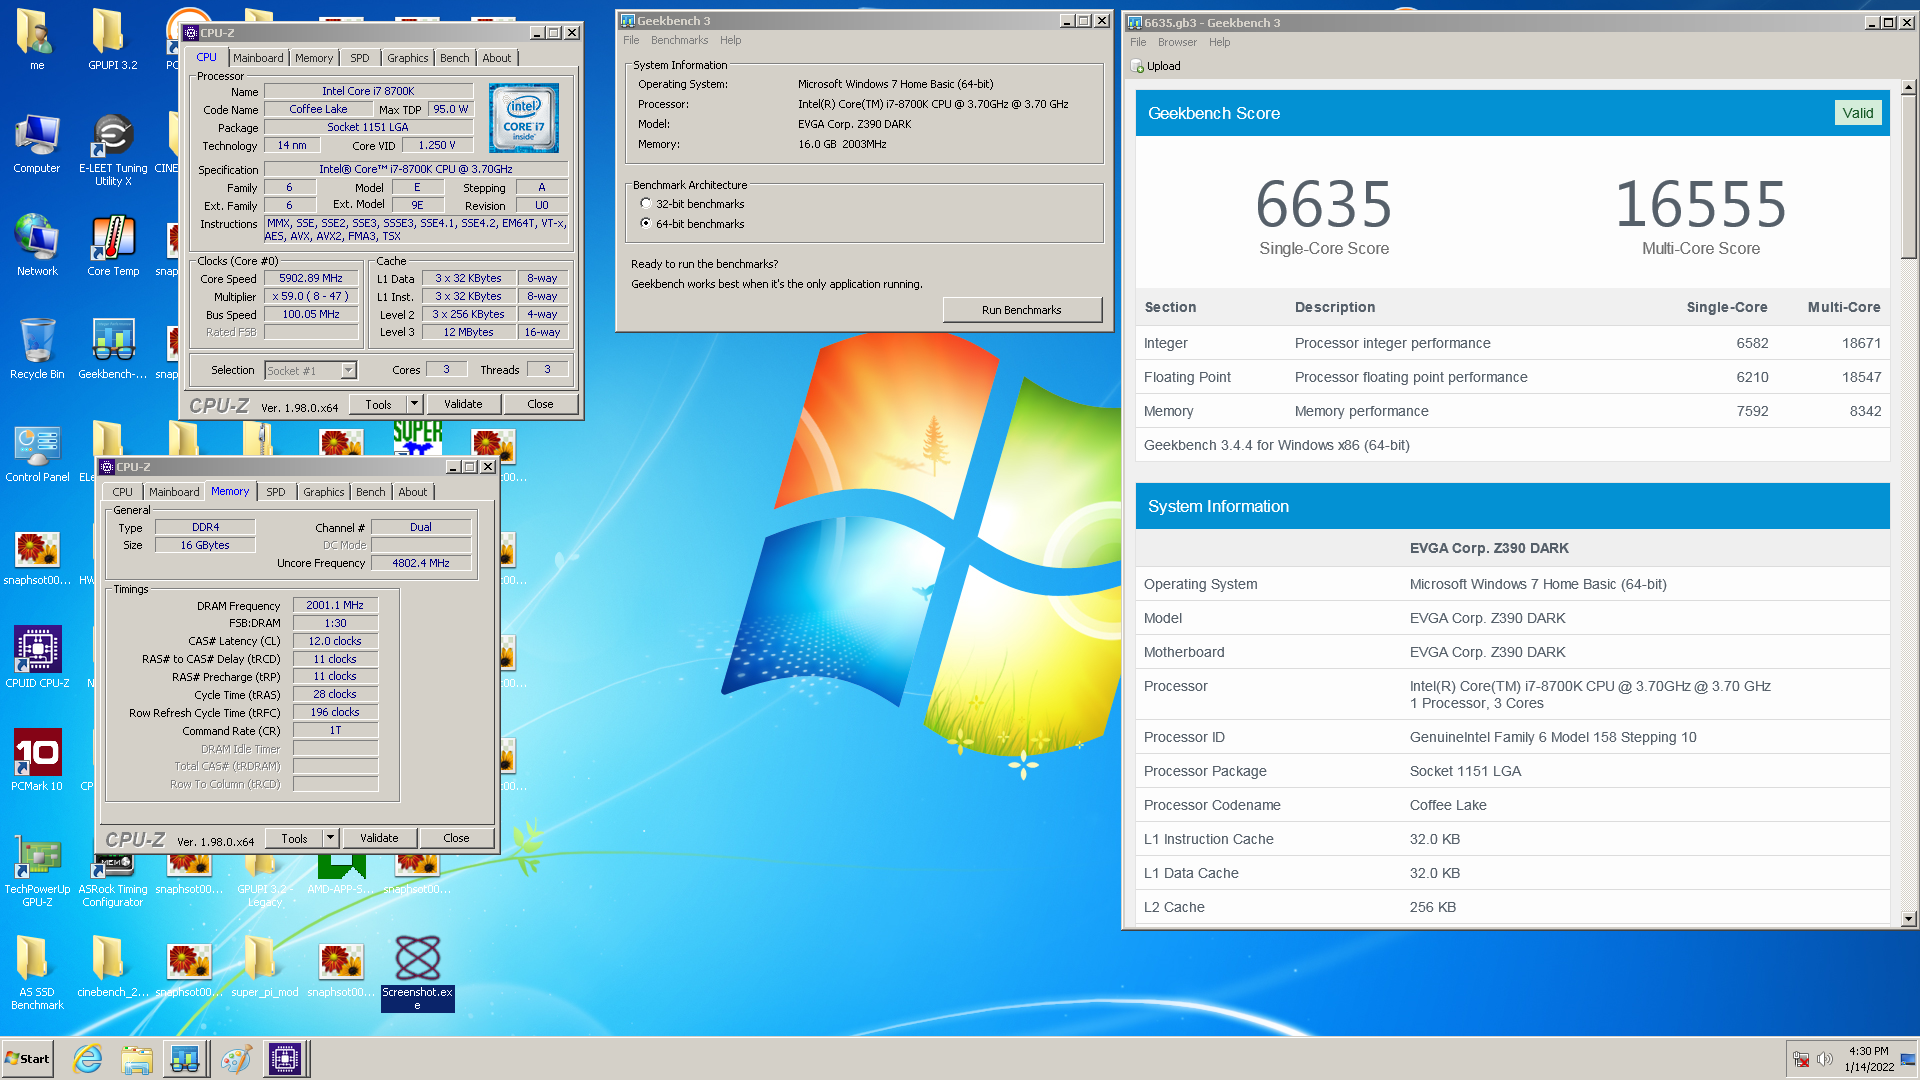This screenshot has height=1080, width=1920.
Task: Launch TechPowerUp GPU-Z shortcut
Action: click(37, 870)
